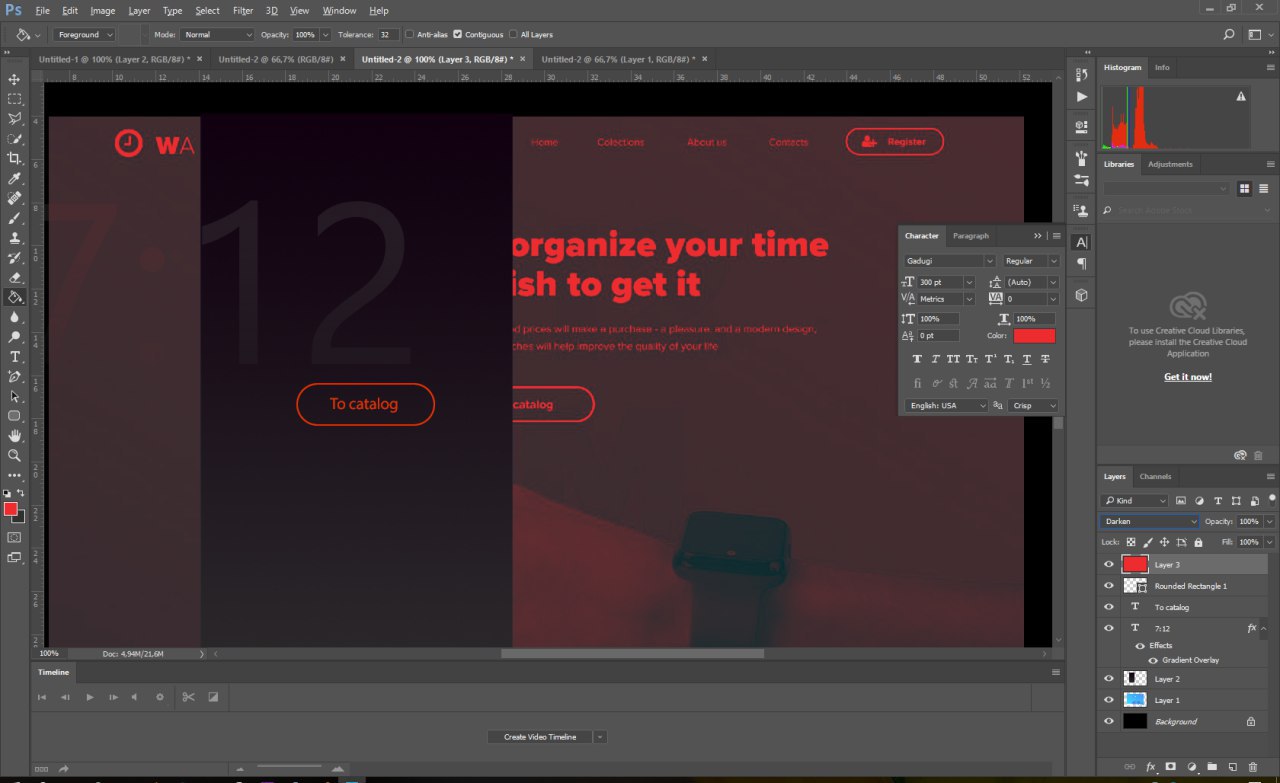This screenshot has height=783, width=1280.
Task: Click the Create Video Timeline button
Action: pos(540,737)
